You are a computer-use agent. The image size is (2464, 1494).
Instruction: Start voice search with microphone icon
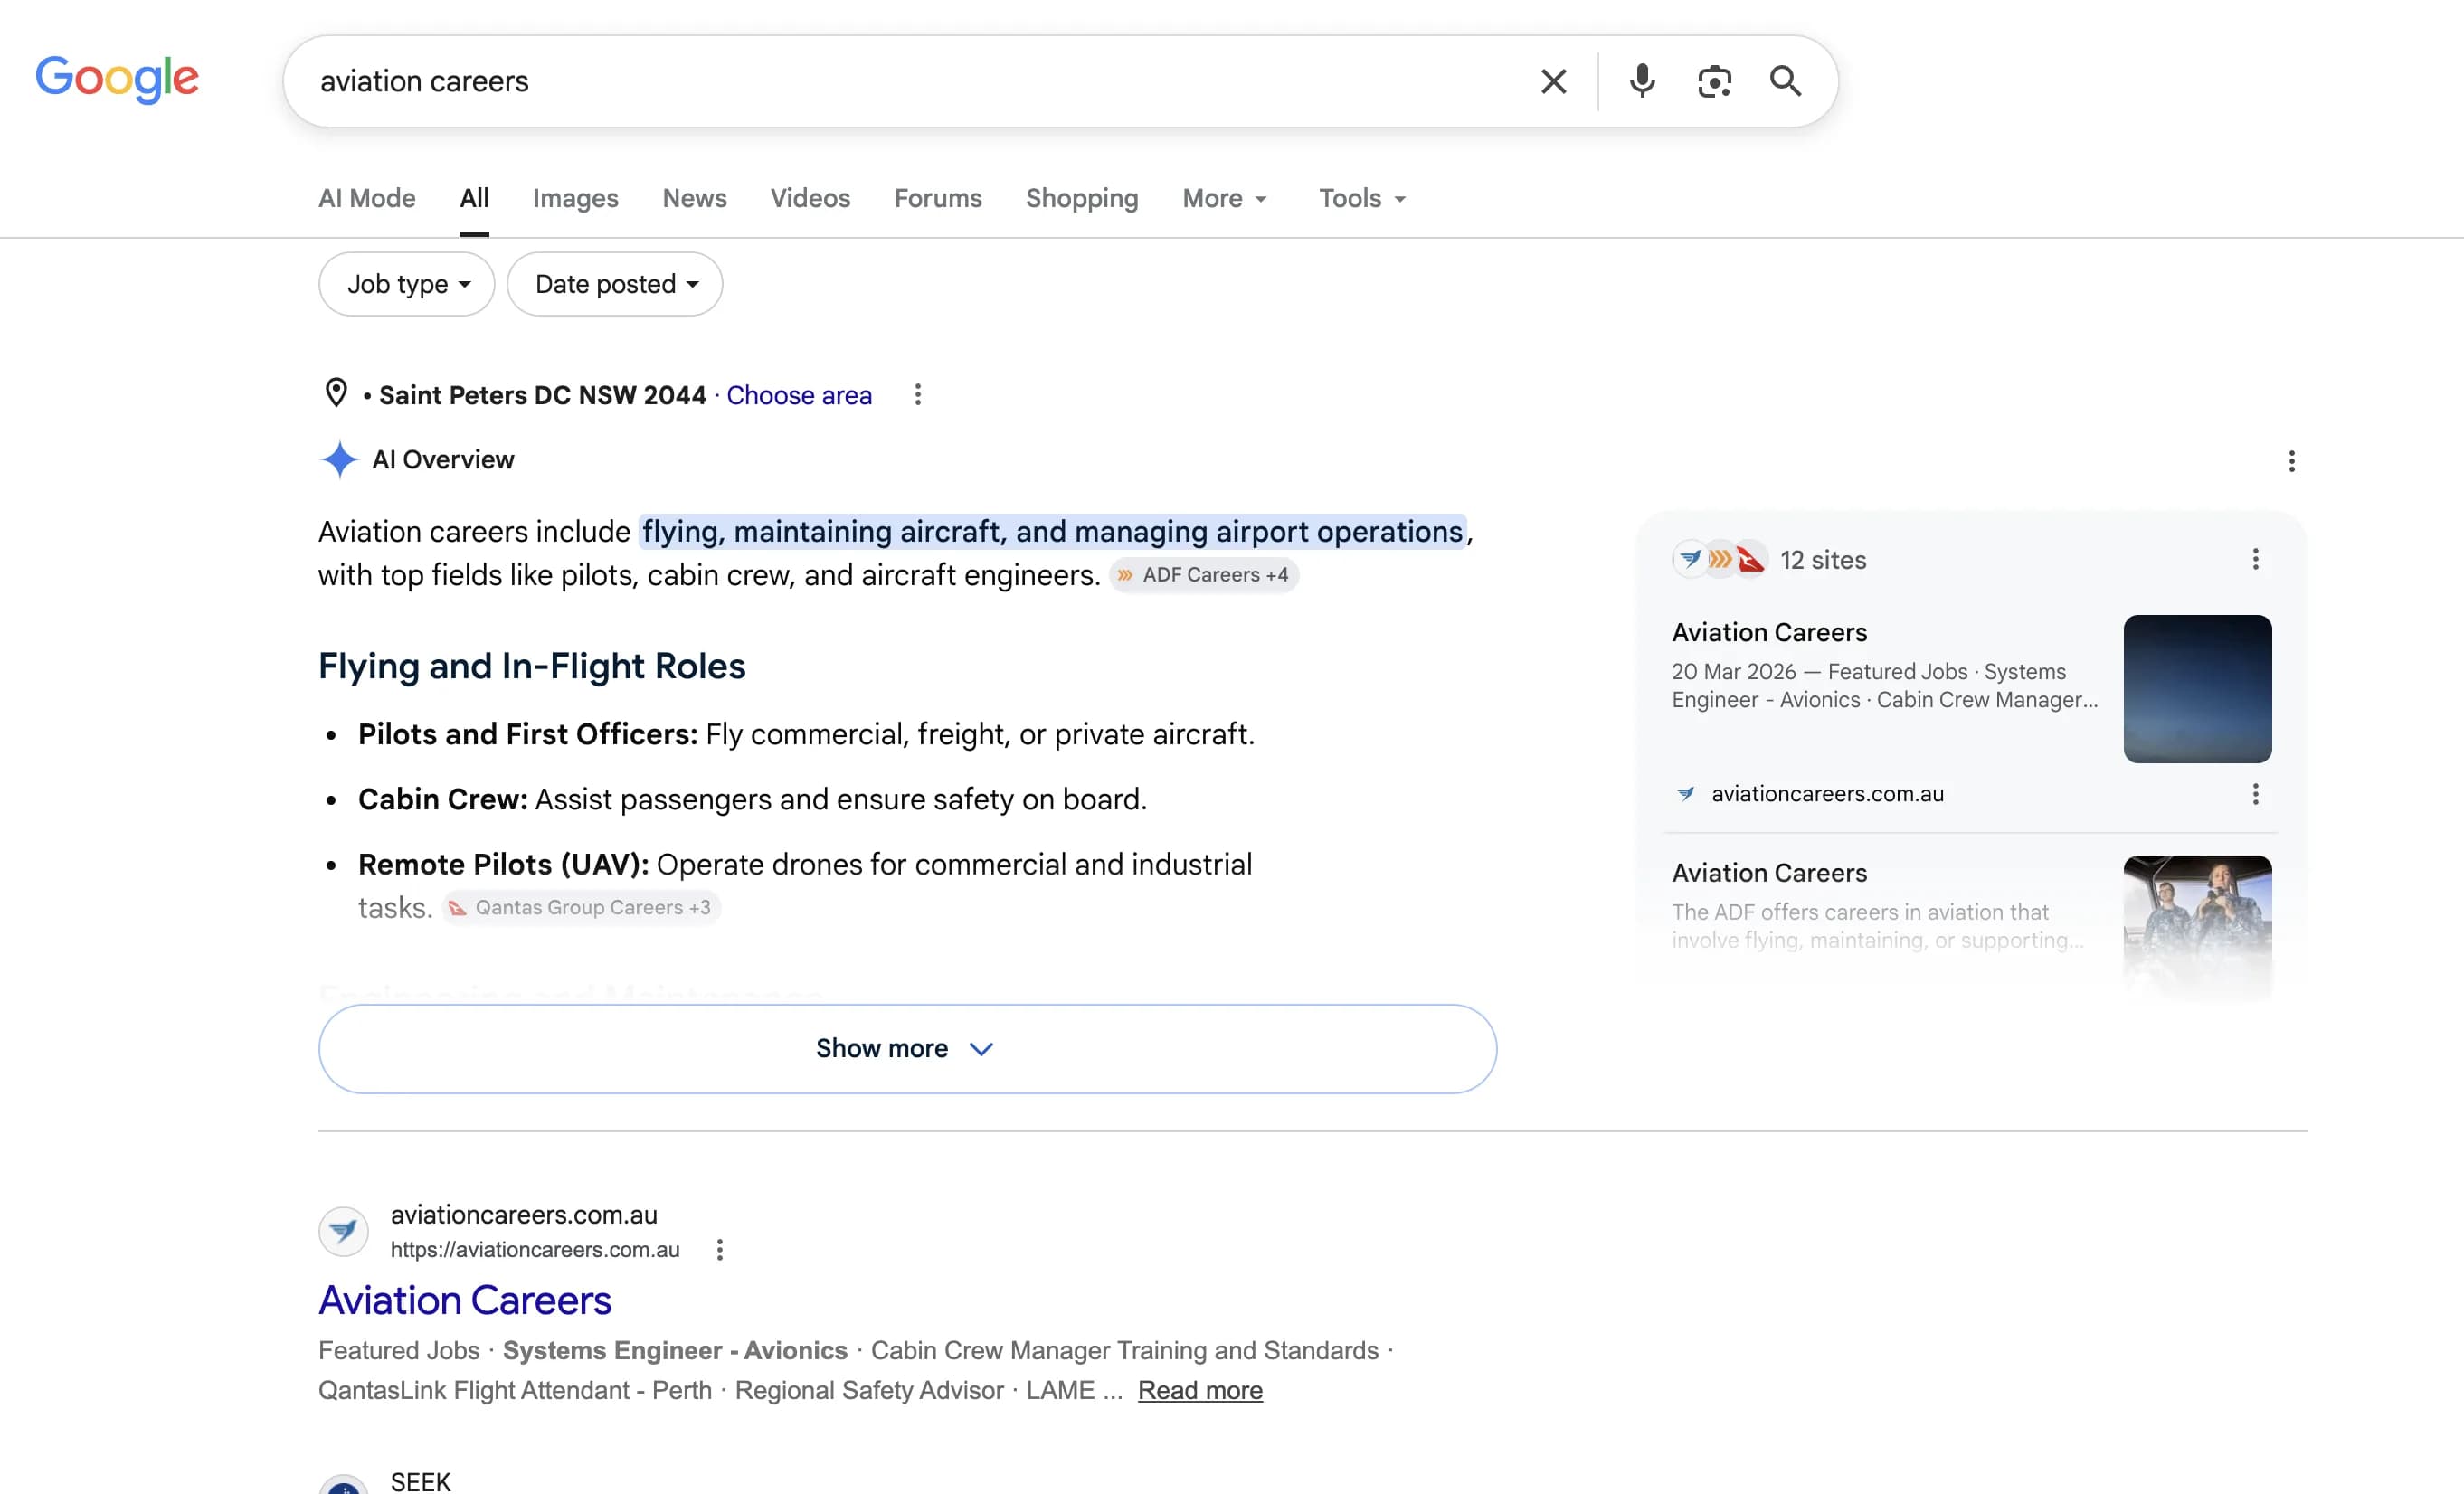tap(1641, 81)
